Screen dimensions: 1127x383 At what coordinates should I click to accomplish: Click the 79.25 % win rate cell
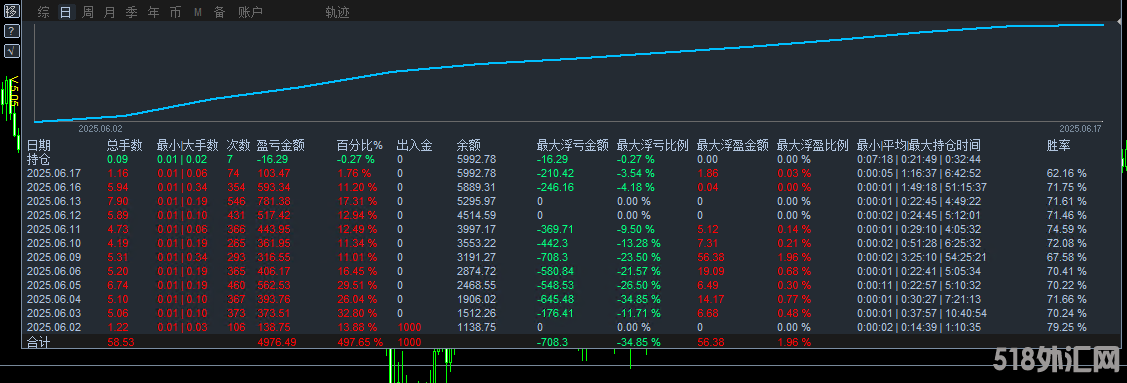coord(1067,327)
